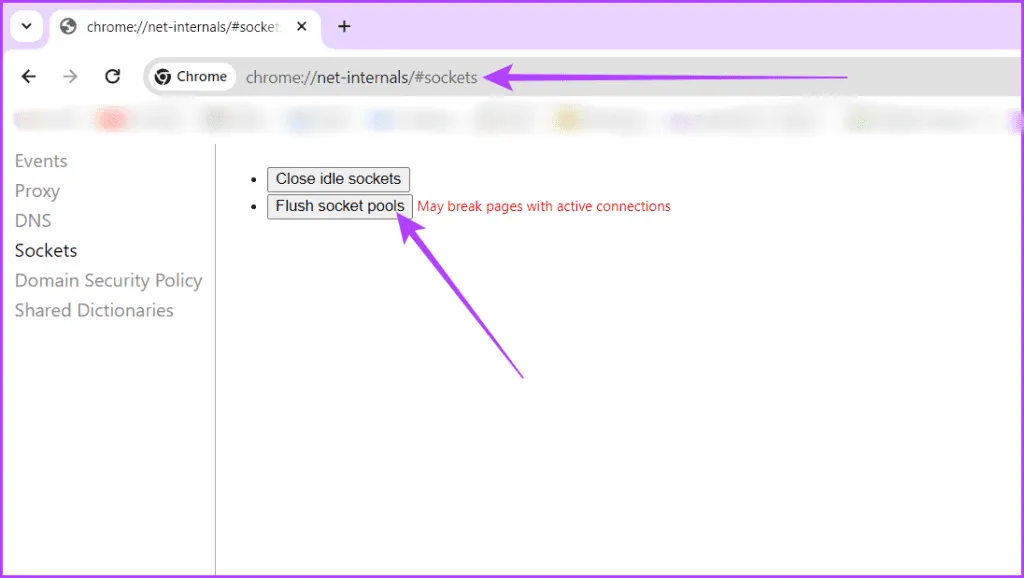Image resolution: width=1024 pixels, height=578 pixels.
Task: Click the globe favicon on the tab
Action: [x=69, y=27]
